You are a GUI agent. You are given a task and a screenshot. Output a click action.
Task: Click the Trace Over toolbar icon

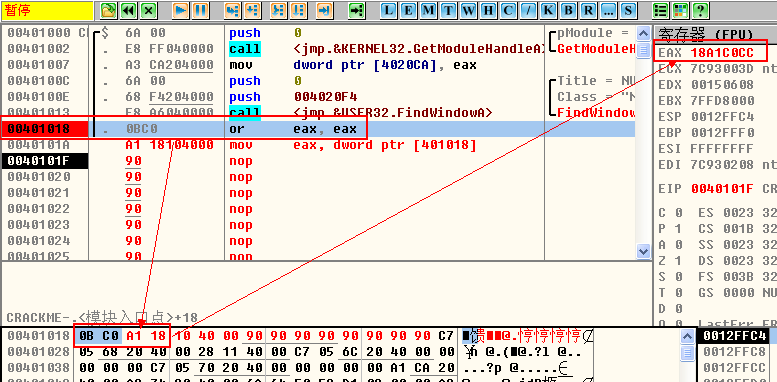298,10
